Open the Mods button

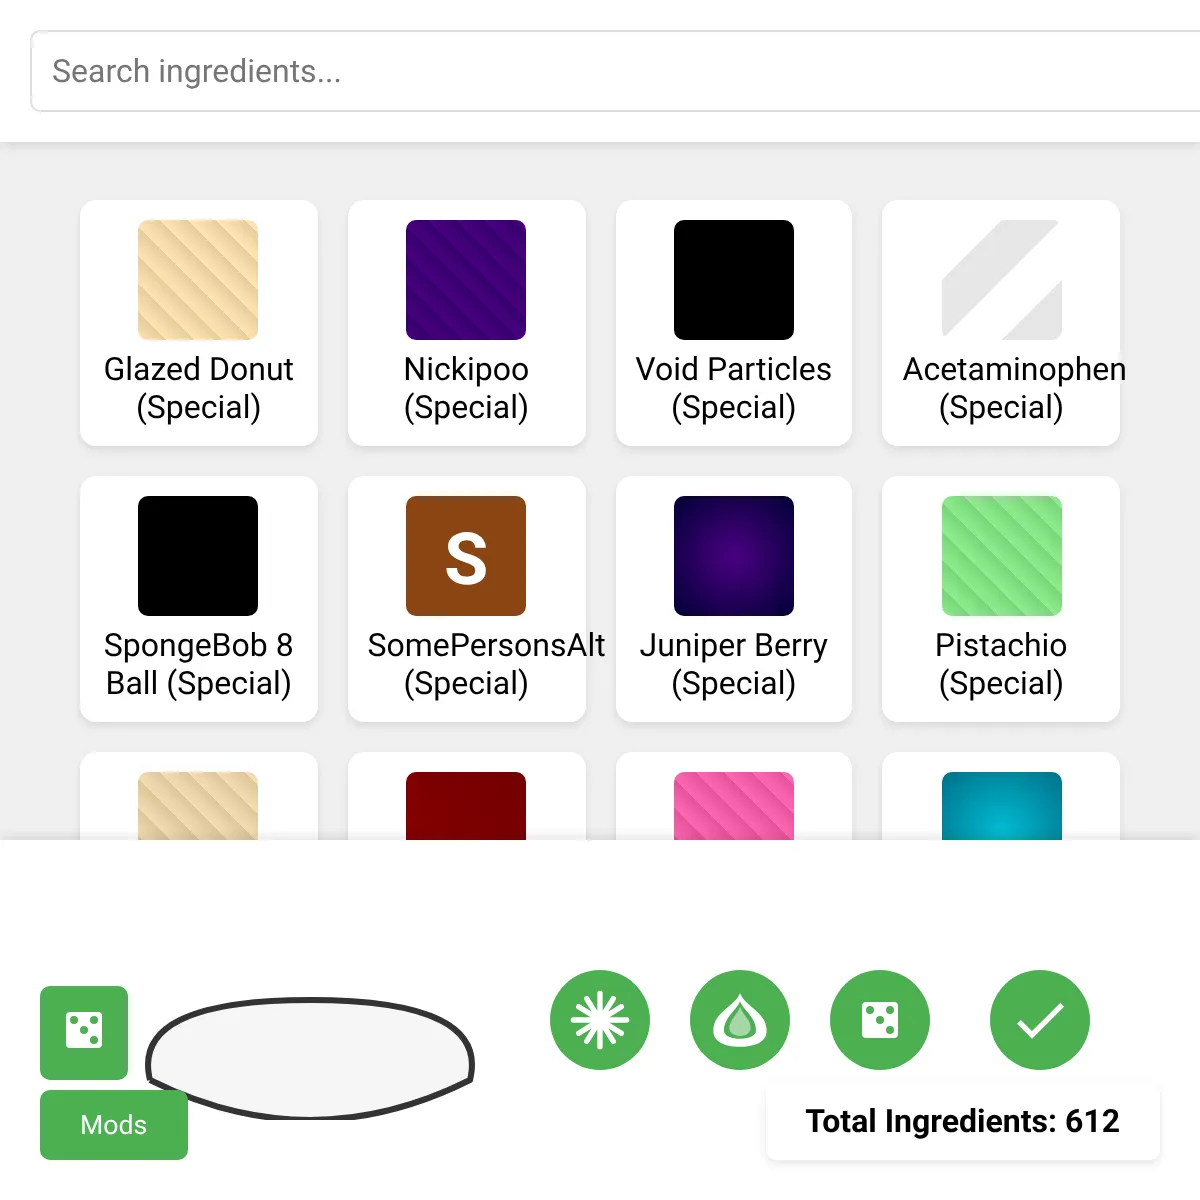tap(114, 1125)
